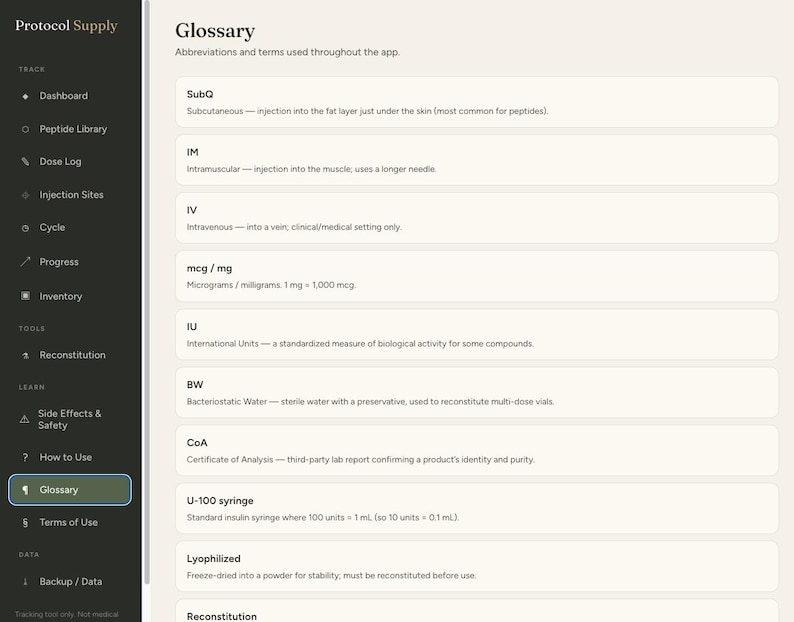Click the Abbreviations and terms subtitle
The width and height of the screenshot is (794, 622).
point(288,52)
